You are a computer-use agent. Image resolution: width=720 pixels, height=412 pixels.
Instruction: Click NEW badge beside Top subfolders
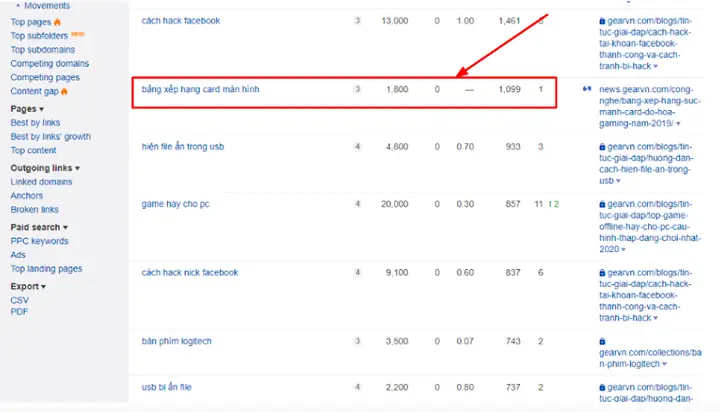[x=78, y=34]
